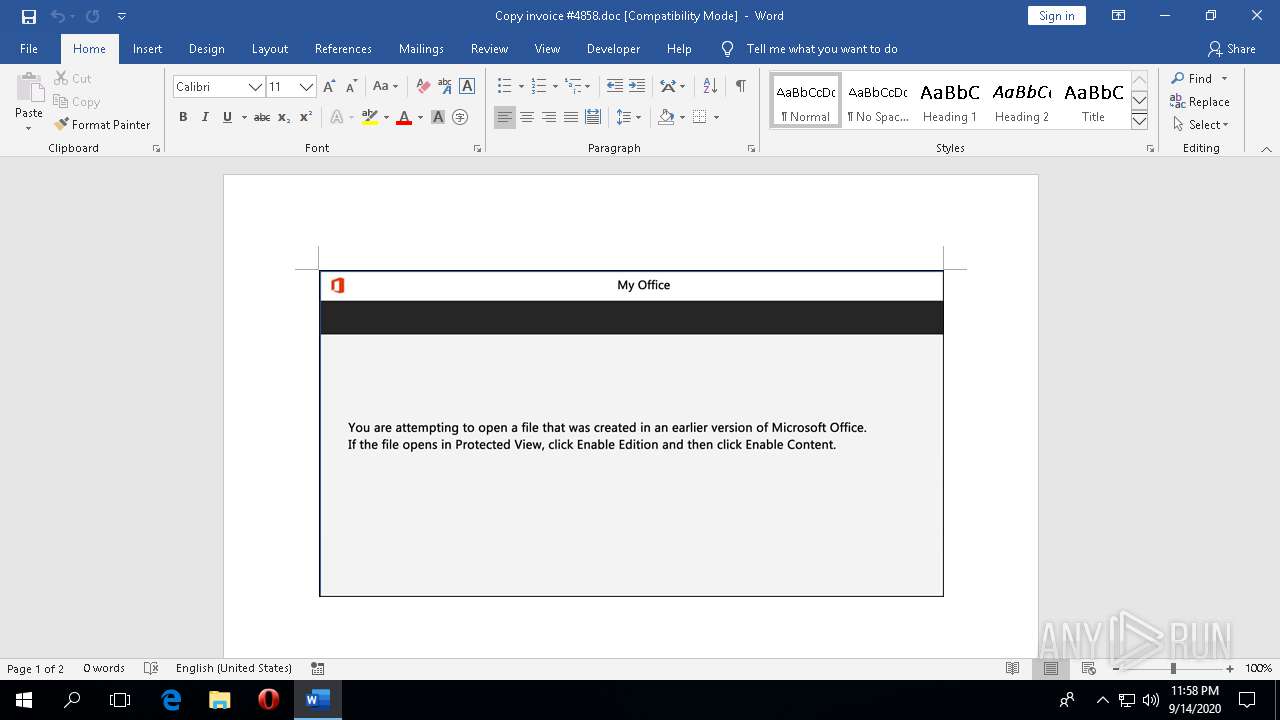Screen dimensions: 1280x720
Task: Toggle Bold formatting
Action: 183,117
